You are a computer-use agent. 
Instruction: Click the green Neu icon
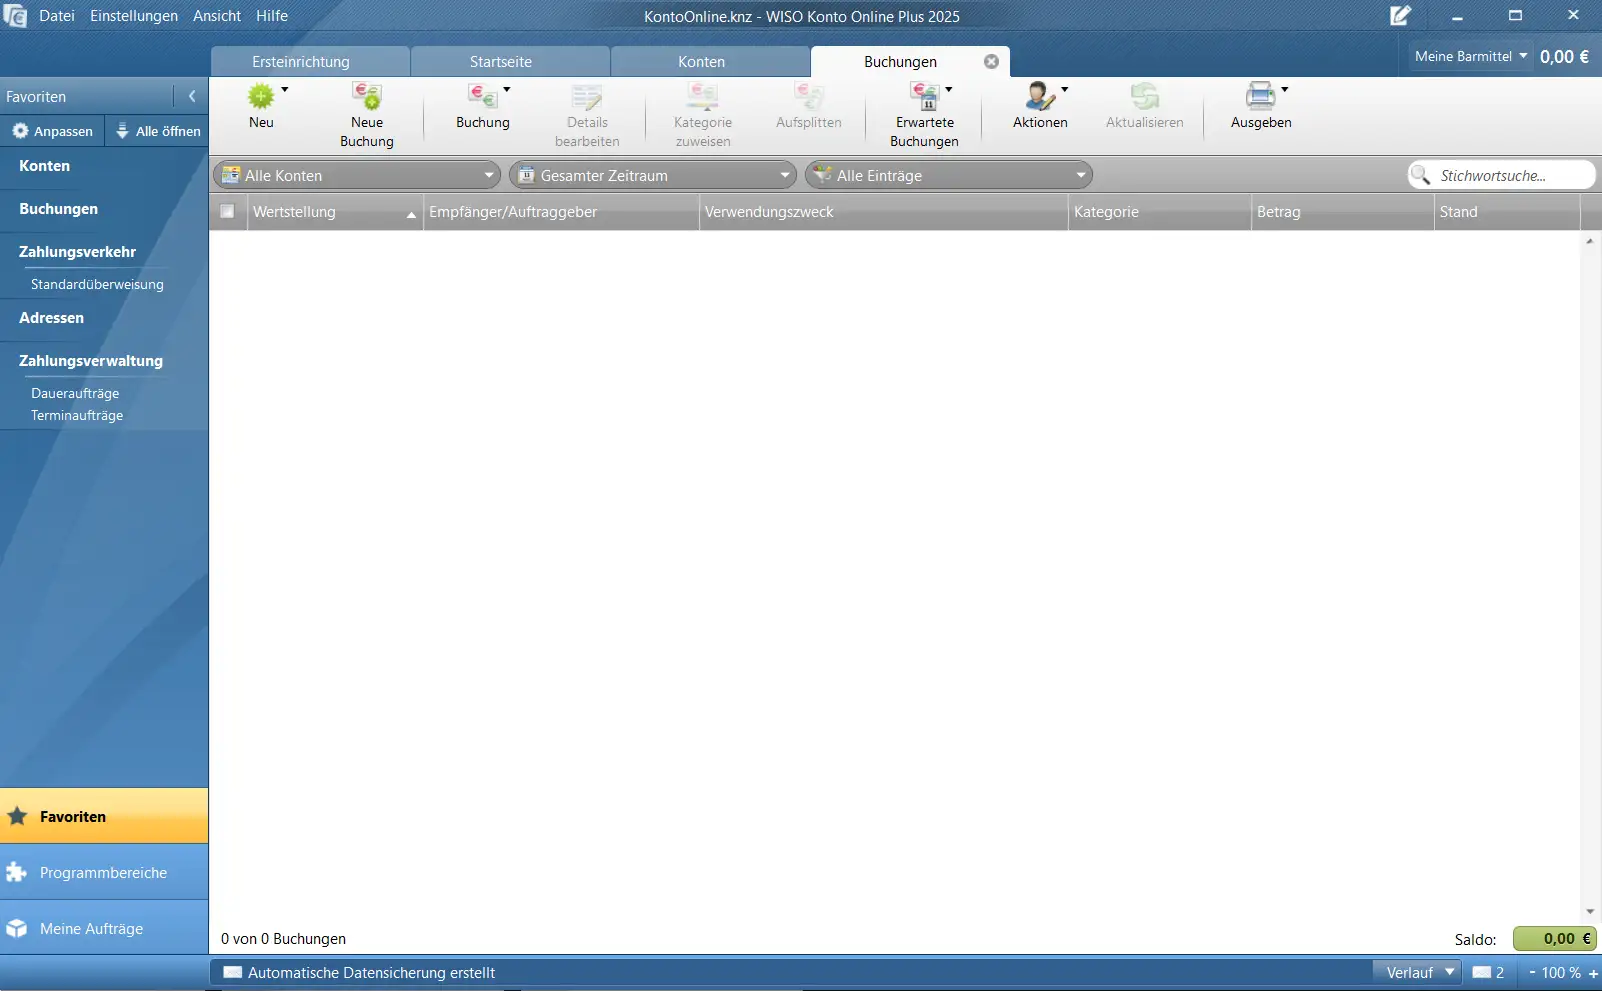tap(260, 97)
